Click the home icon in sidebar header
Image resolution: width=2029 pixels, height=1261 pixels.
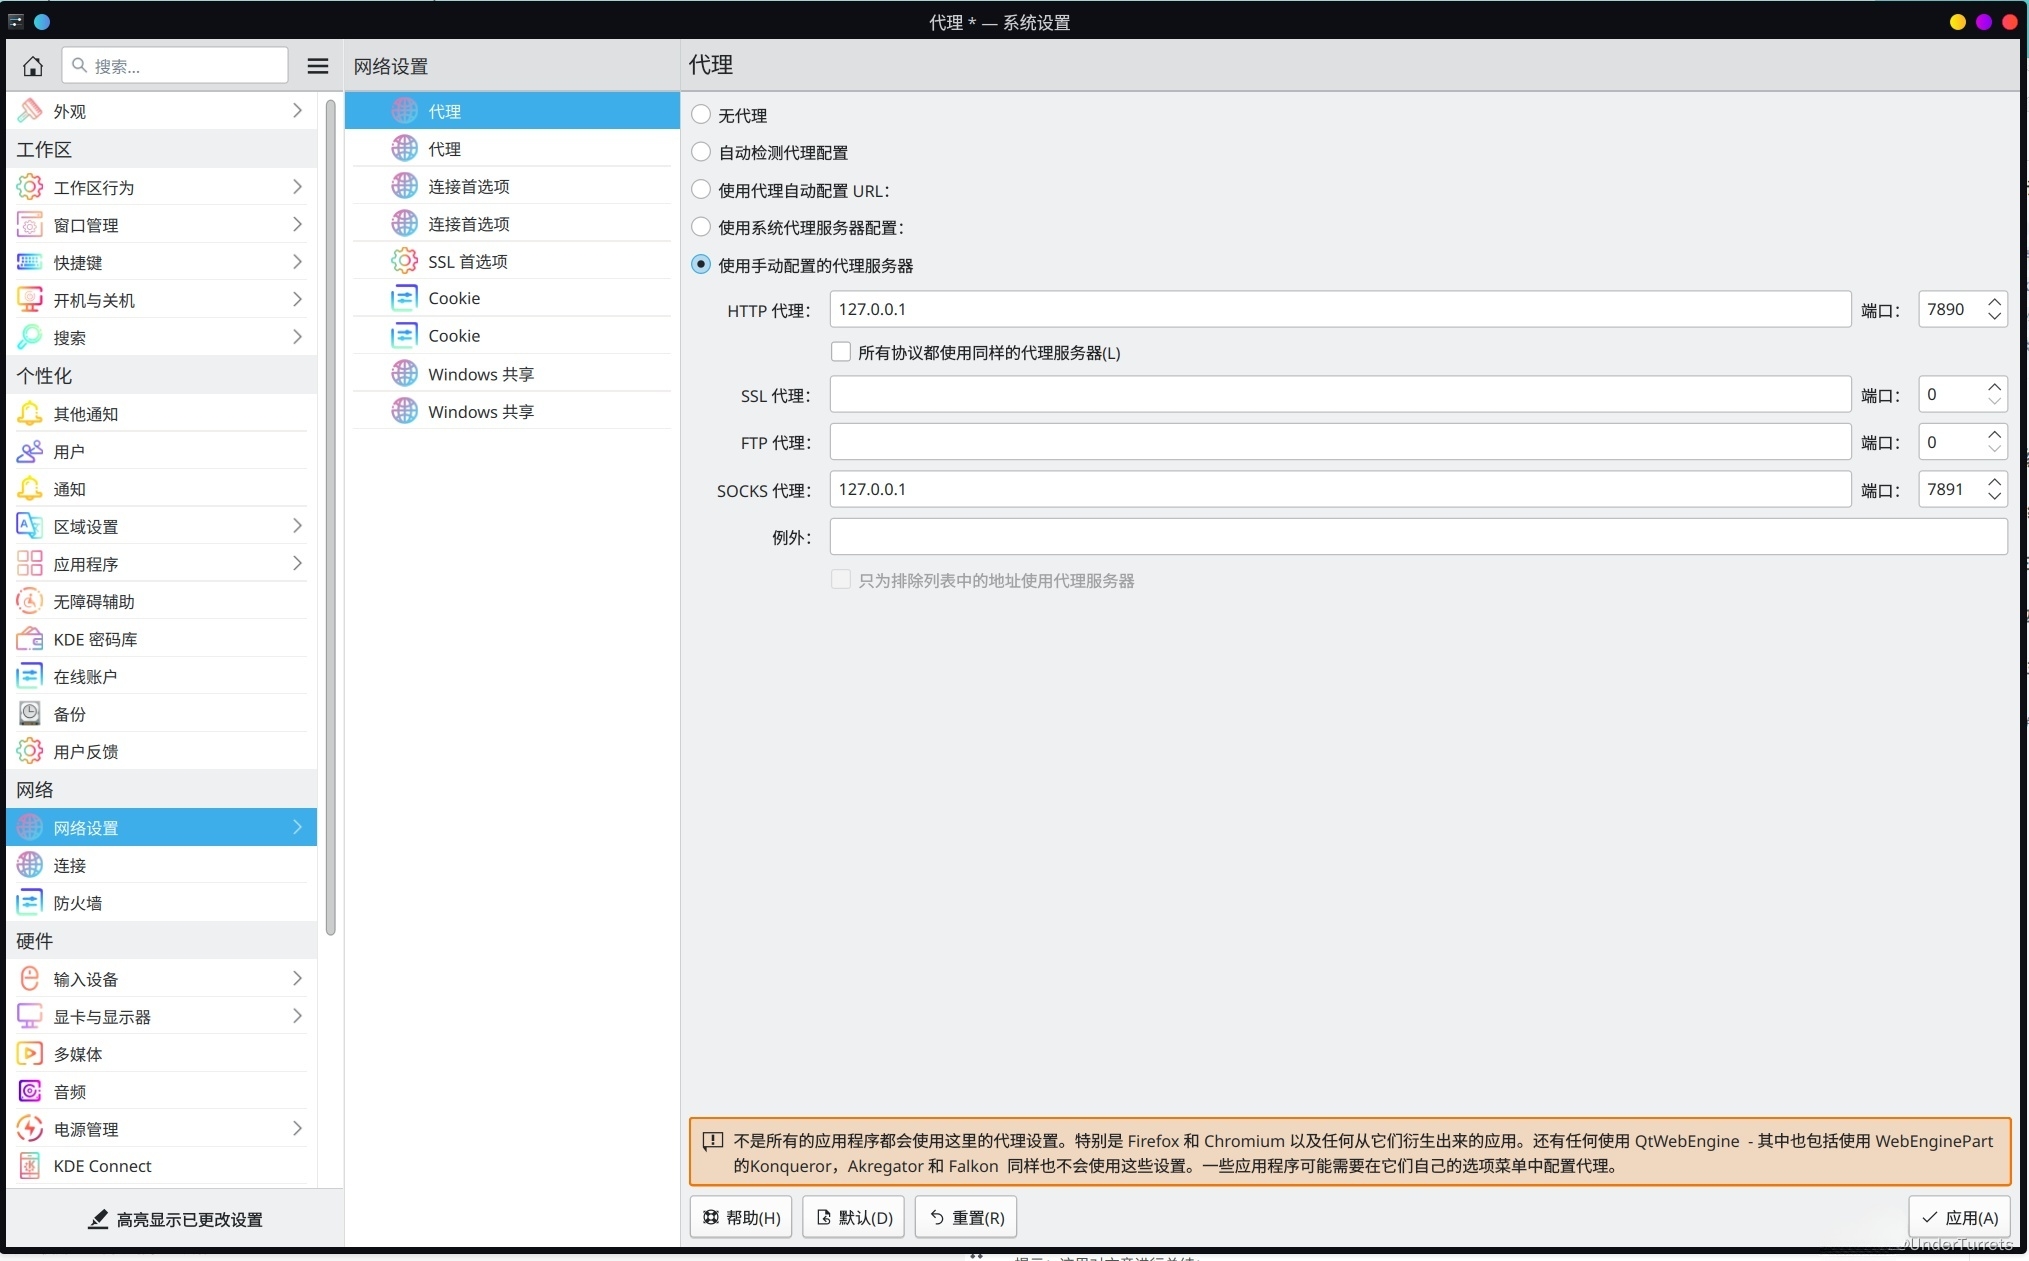[33, 66]
